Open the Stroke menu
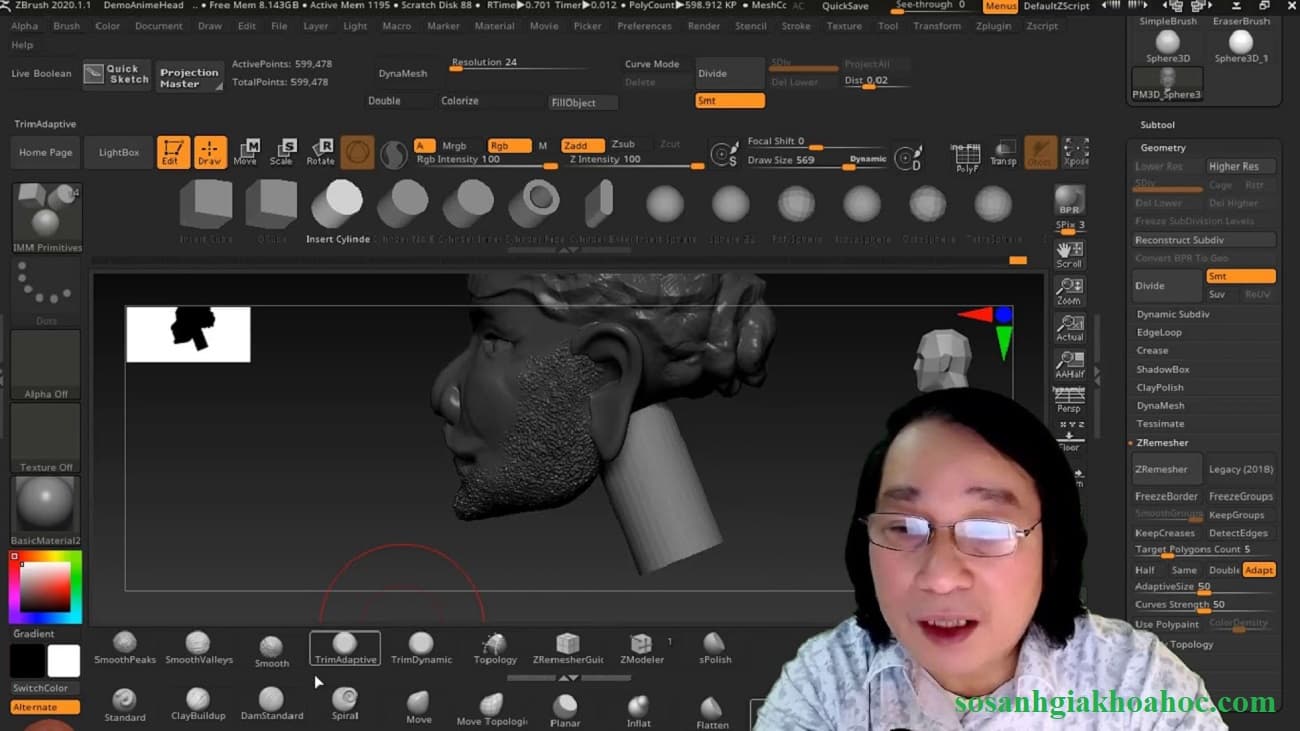 tap(796, 26)
